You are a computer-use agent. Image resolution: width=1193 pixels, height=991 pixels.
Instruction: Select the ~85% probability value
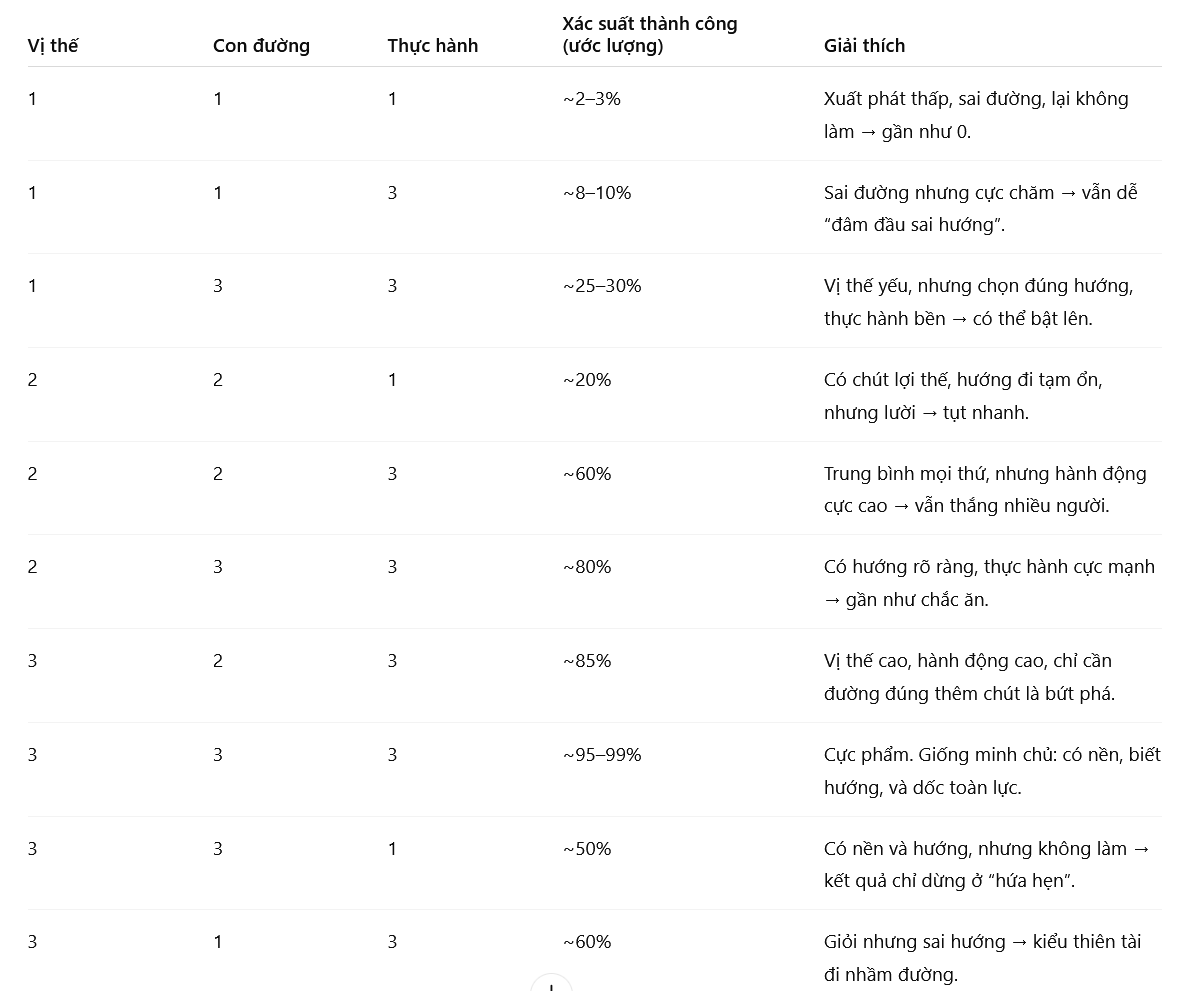(x=586, y=661)
